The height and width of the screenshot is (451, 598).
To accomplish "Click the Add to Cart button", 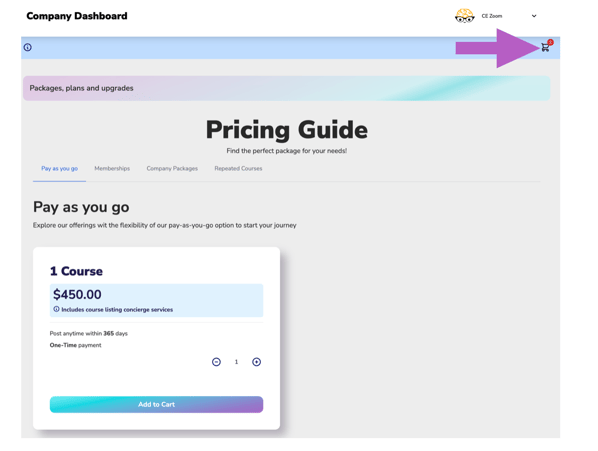I will 156,404.
